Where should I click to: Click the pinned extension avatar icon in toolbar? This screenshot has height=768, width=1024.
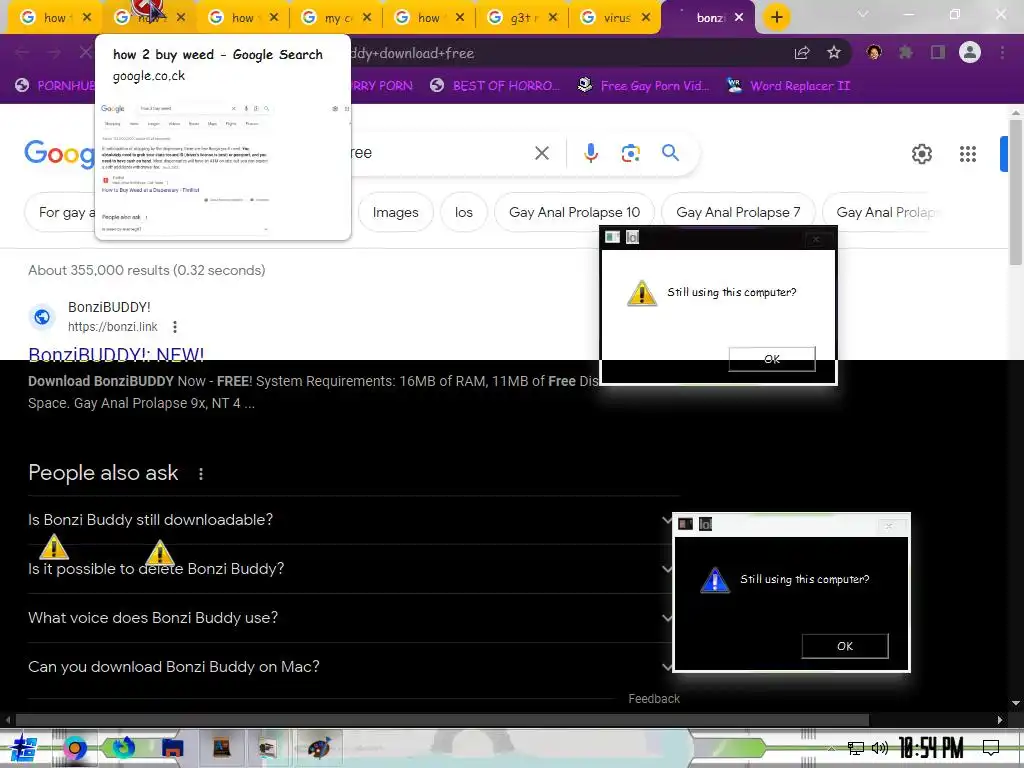[x=874, y=52]
